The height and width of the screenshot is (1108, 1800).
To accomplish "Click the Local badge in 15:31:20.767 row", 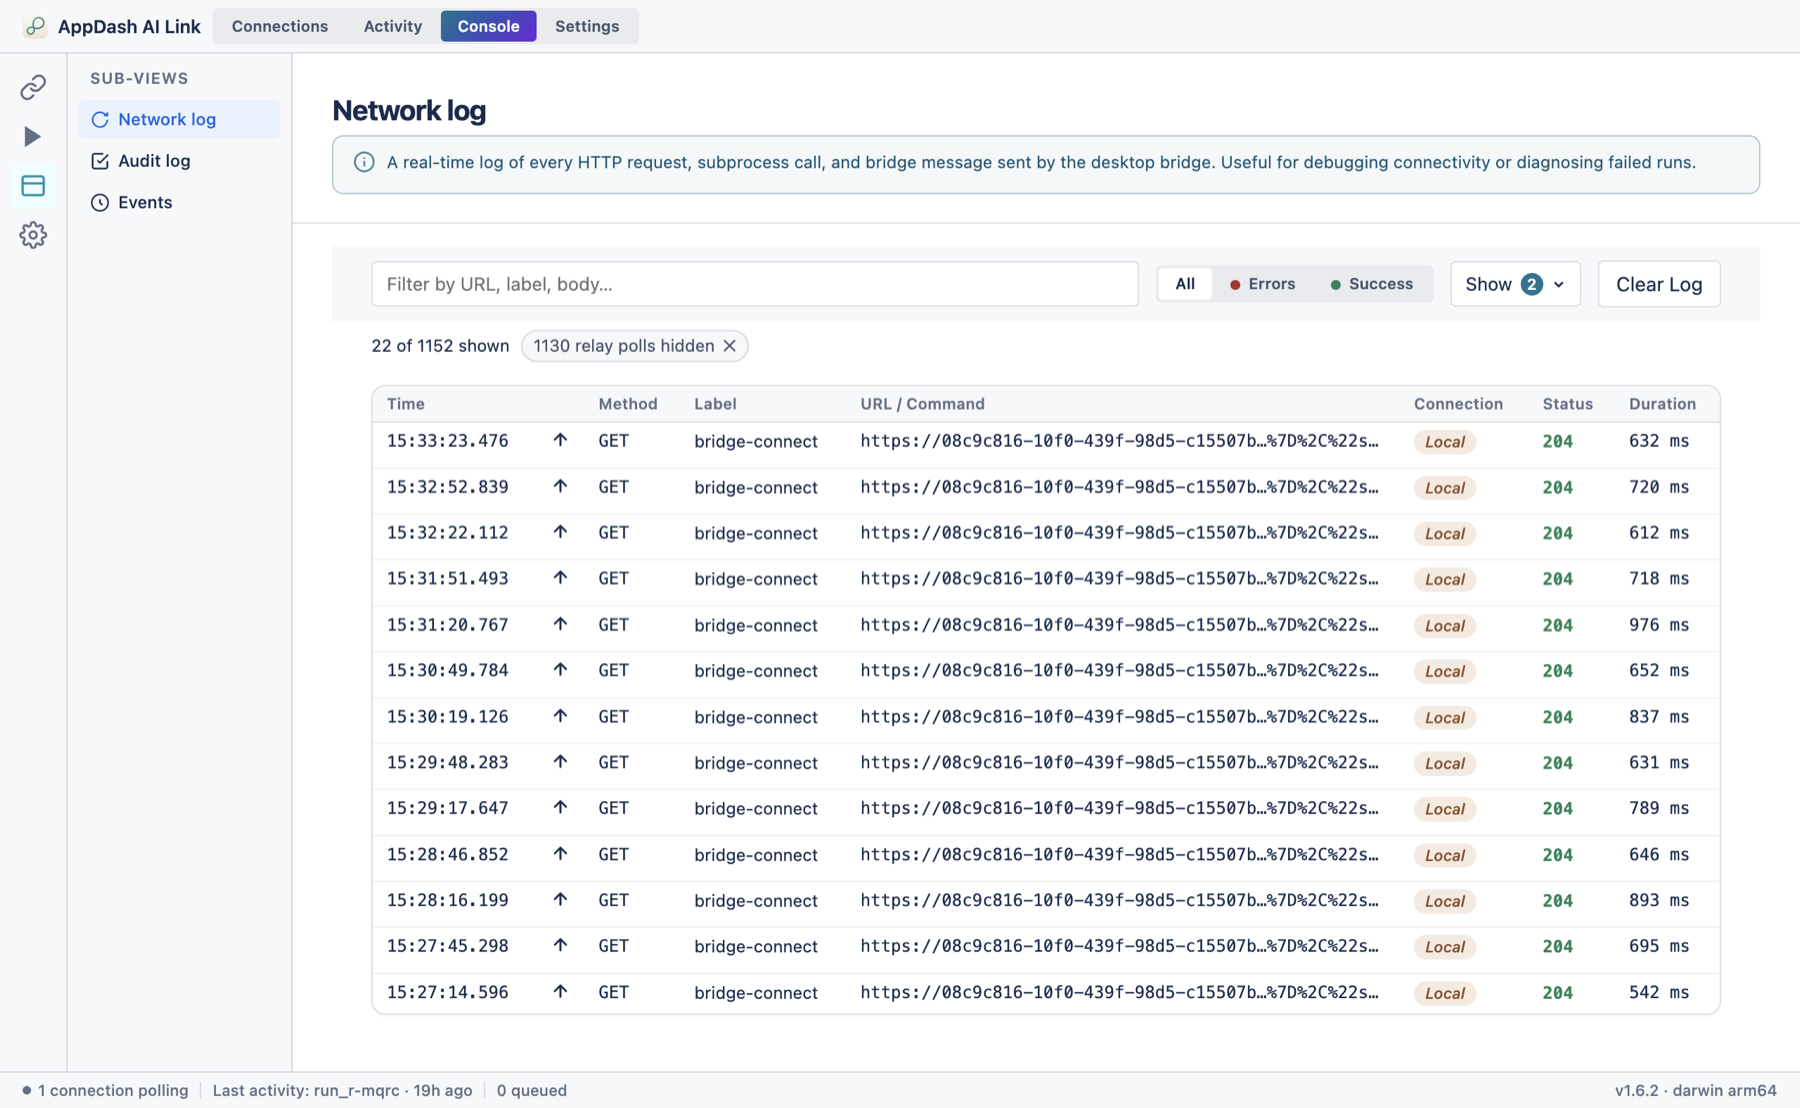I will click(1444, 626).
